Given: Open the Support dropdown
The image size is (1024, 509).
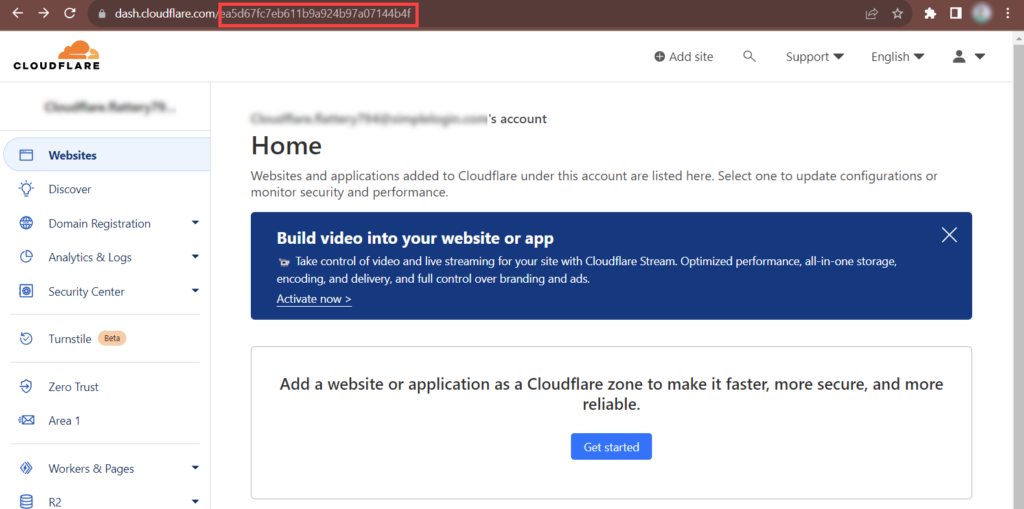Looking at the screenshot, I should pos(814,57).
